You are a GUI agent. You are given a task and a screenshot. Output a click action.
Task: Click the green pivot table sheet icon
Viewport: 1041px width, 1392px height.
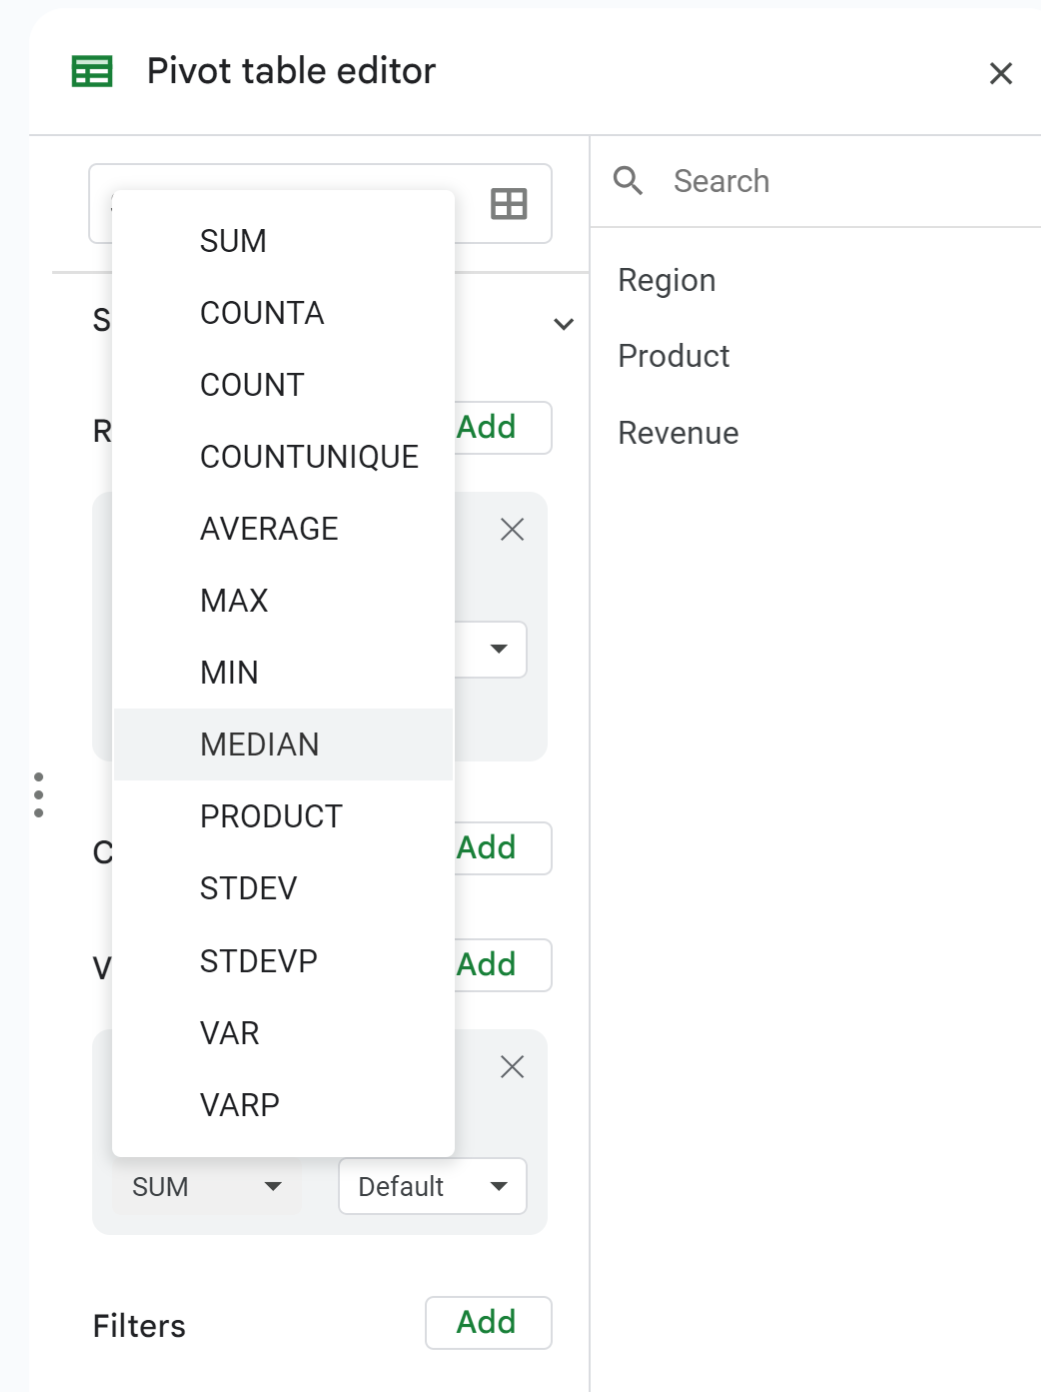coord(92,72)
